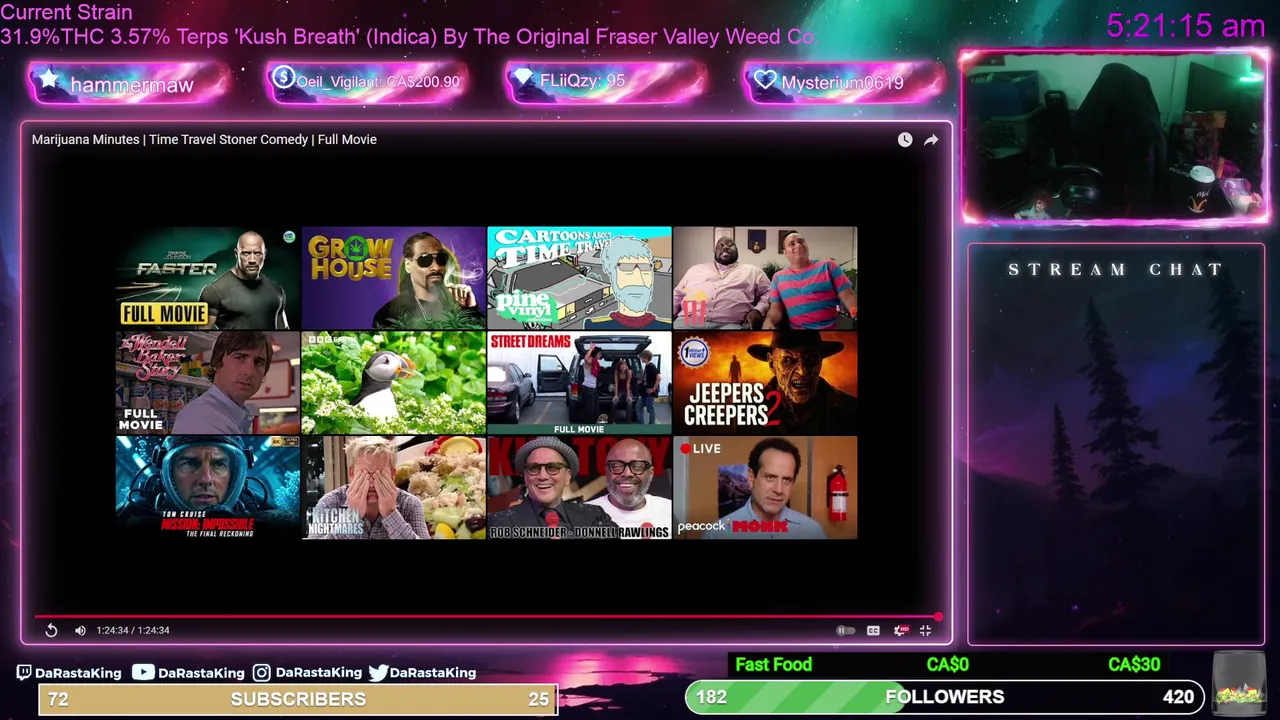
Task: Open Rob Schneider - Donnell Rawlings thumbnail
Action: (579, 487)
